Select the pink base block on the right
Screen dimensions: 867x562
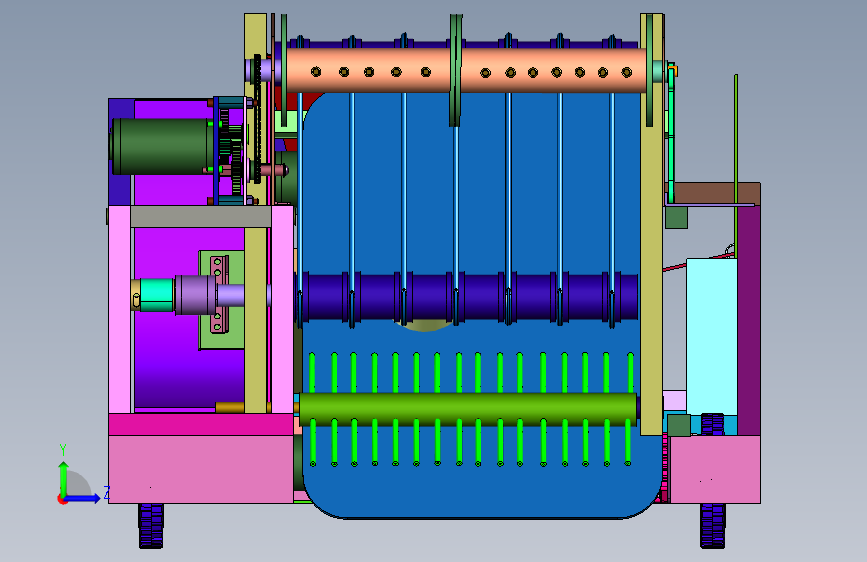[x=715, y=469]
